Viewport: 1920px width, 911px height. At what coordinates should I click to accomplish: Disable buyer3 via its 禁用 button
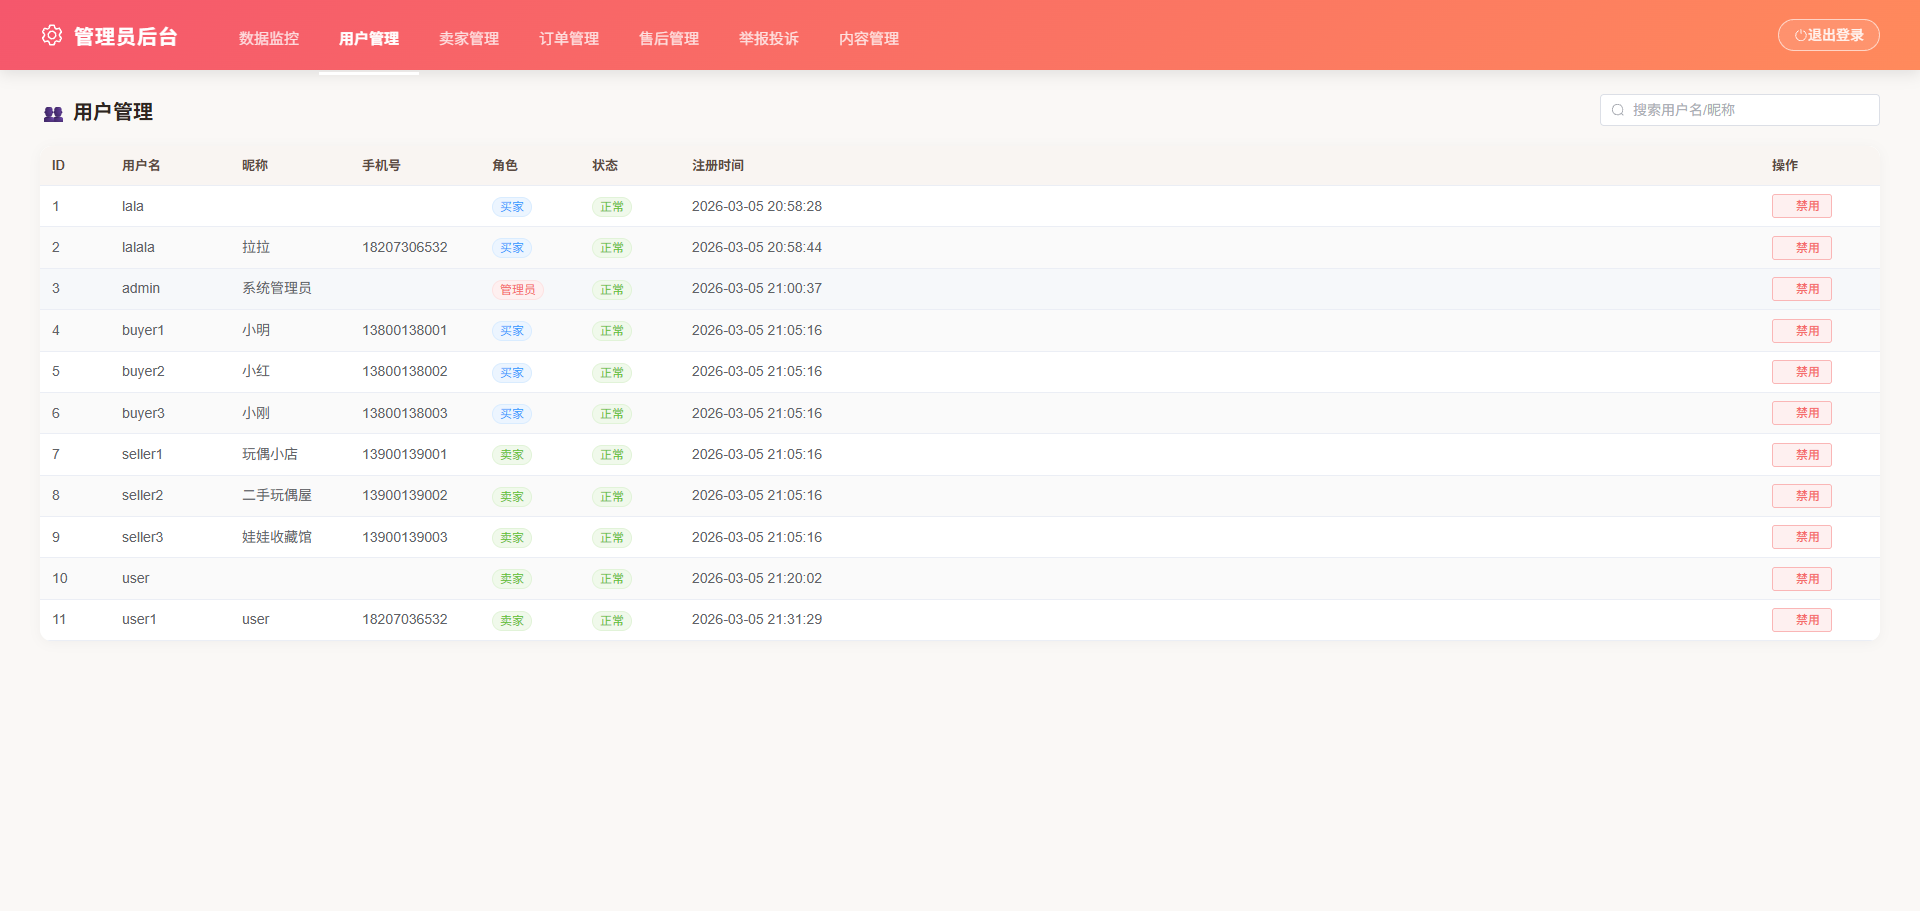(x=1802, y=413)
